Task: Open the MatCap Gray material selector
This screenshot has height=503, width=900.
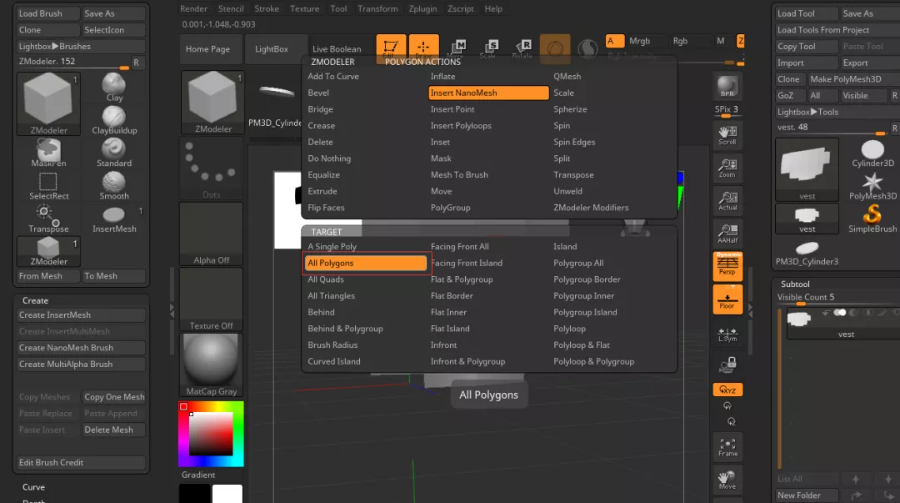Action: coord(211,365)
